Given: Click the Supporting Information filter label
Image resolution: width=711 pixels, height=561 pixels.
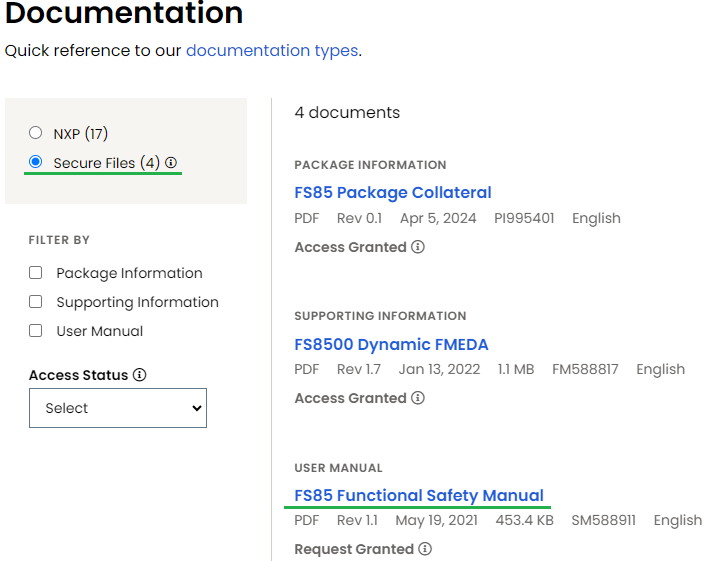Looking at the screenshot, I should (x=137, y=302).
